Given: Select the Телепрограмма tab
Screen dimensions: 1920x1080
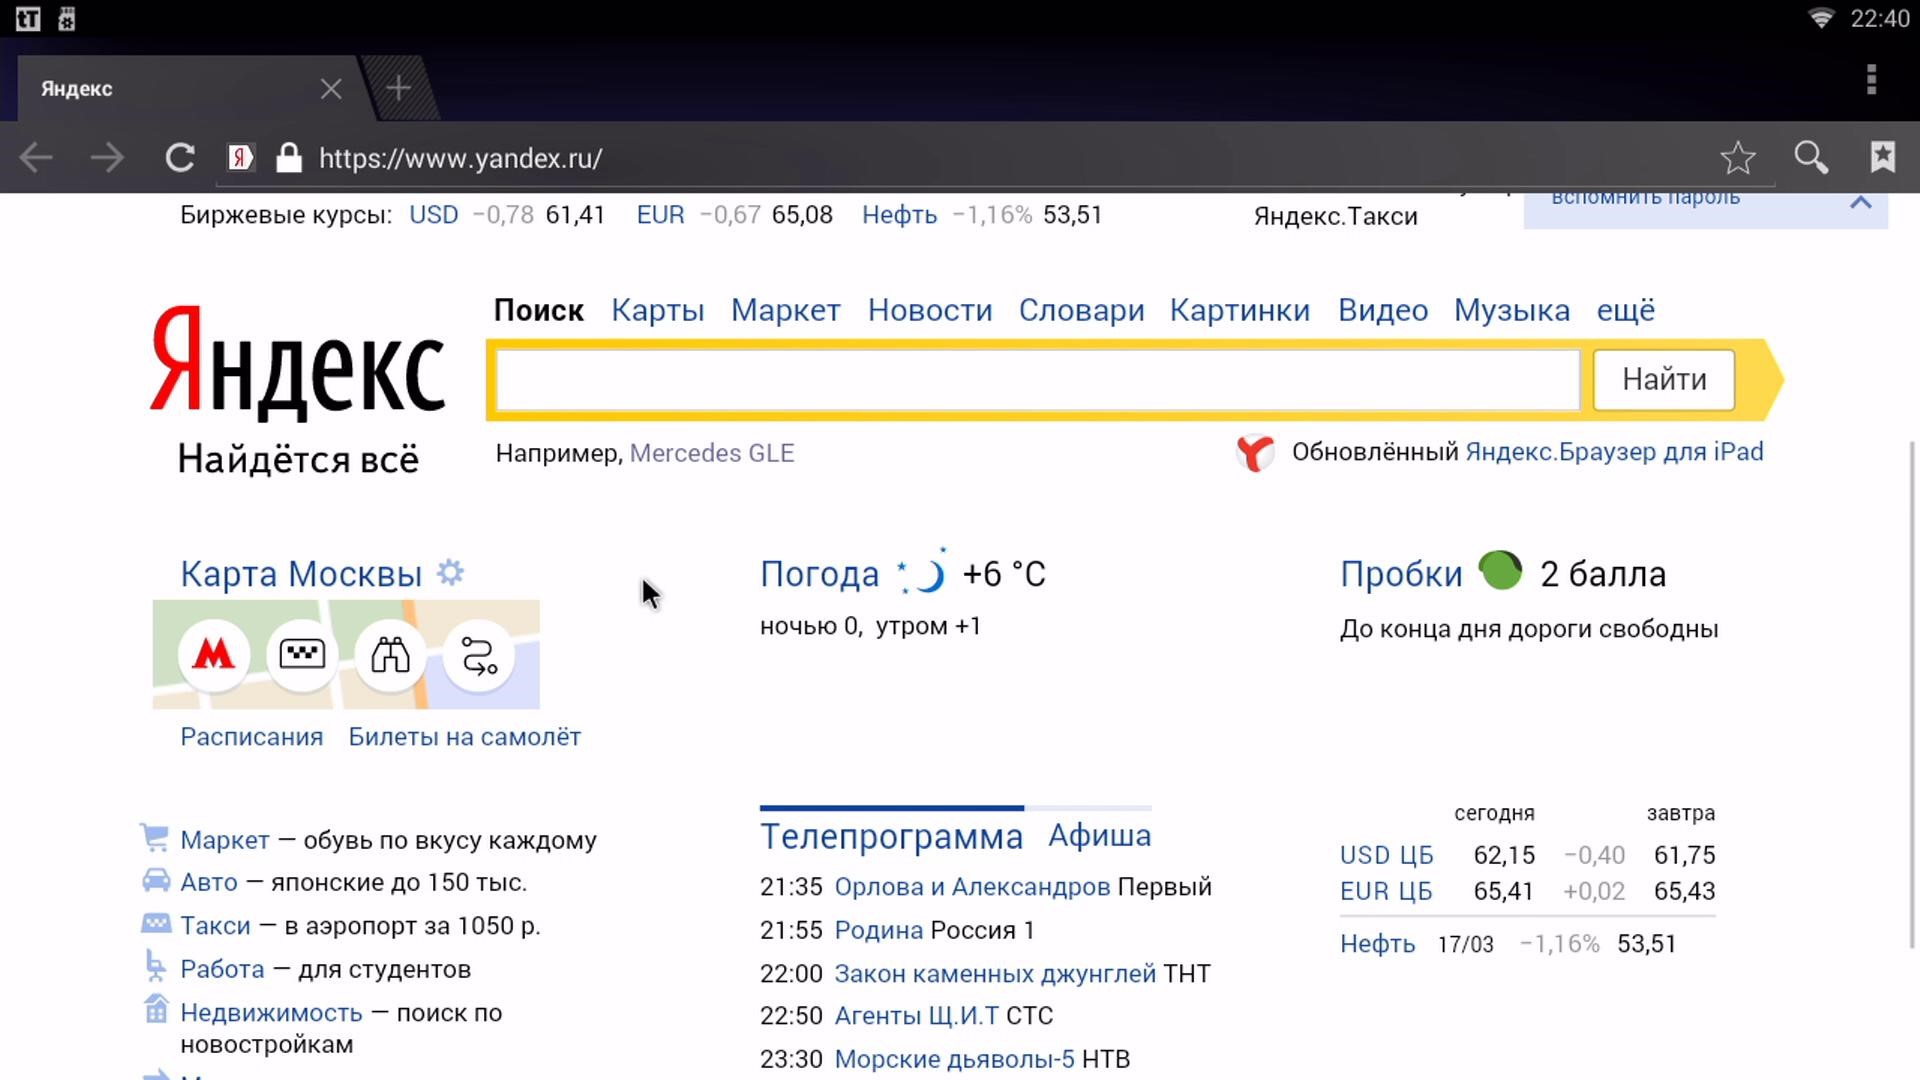Looking at the screenshot, I should [x=891, y=837].
